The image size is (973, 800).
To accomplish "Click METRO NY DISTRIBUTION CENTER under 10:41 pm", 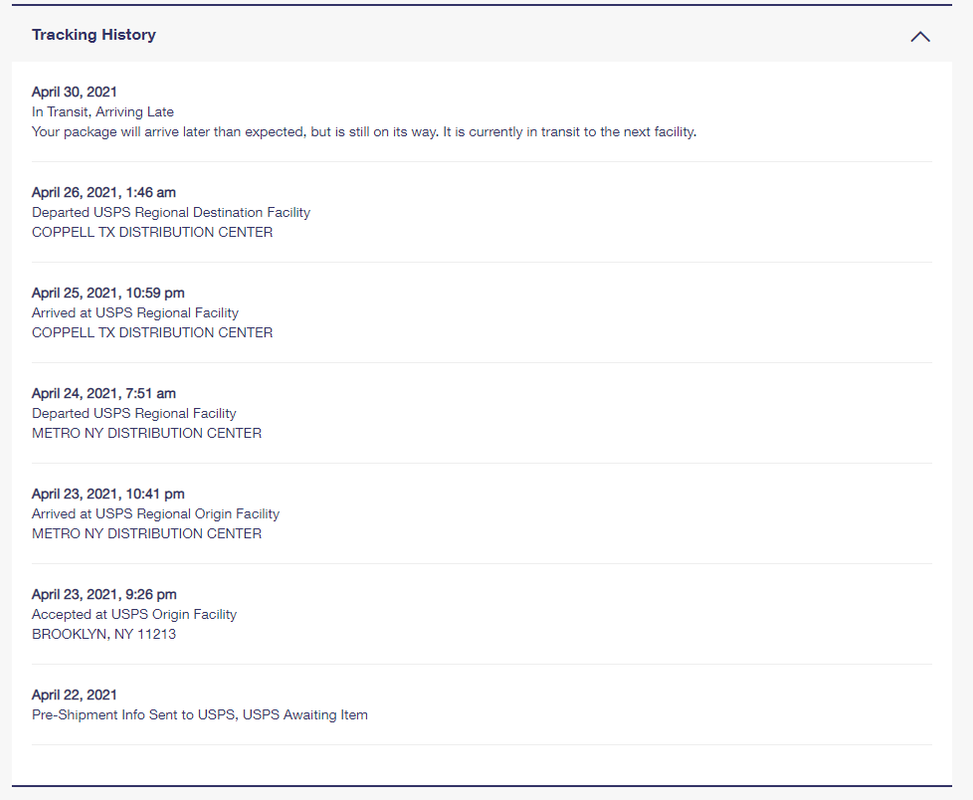I will click(146, 534).
